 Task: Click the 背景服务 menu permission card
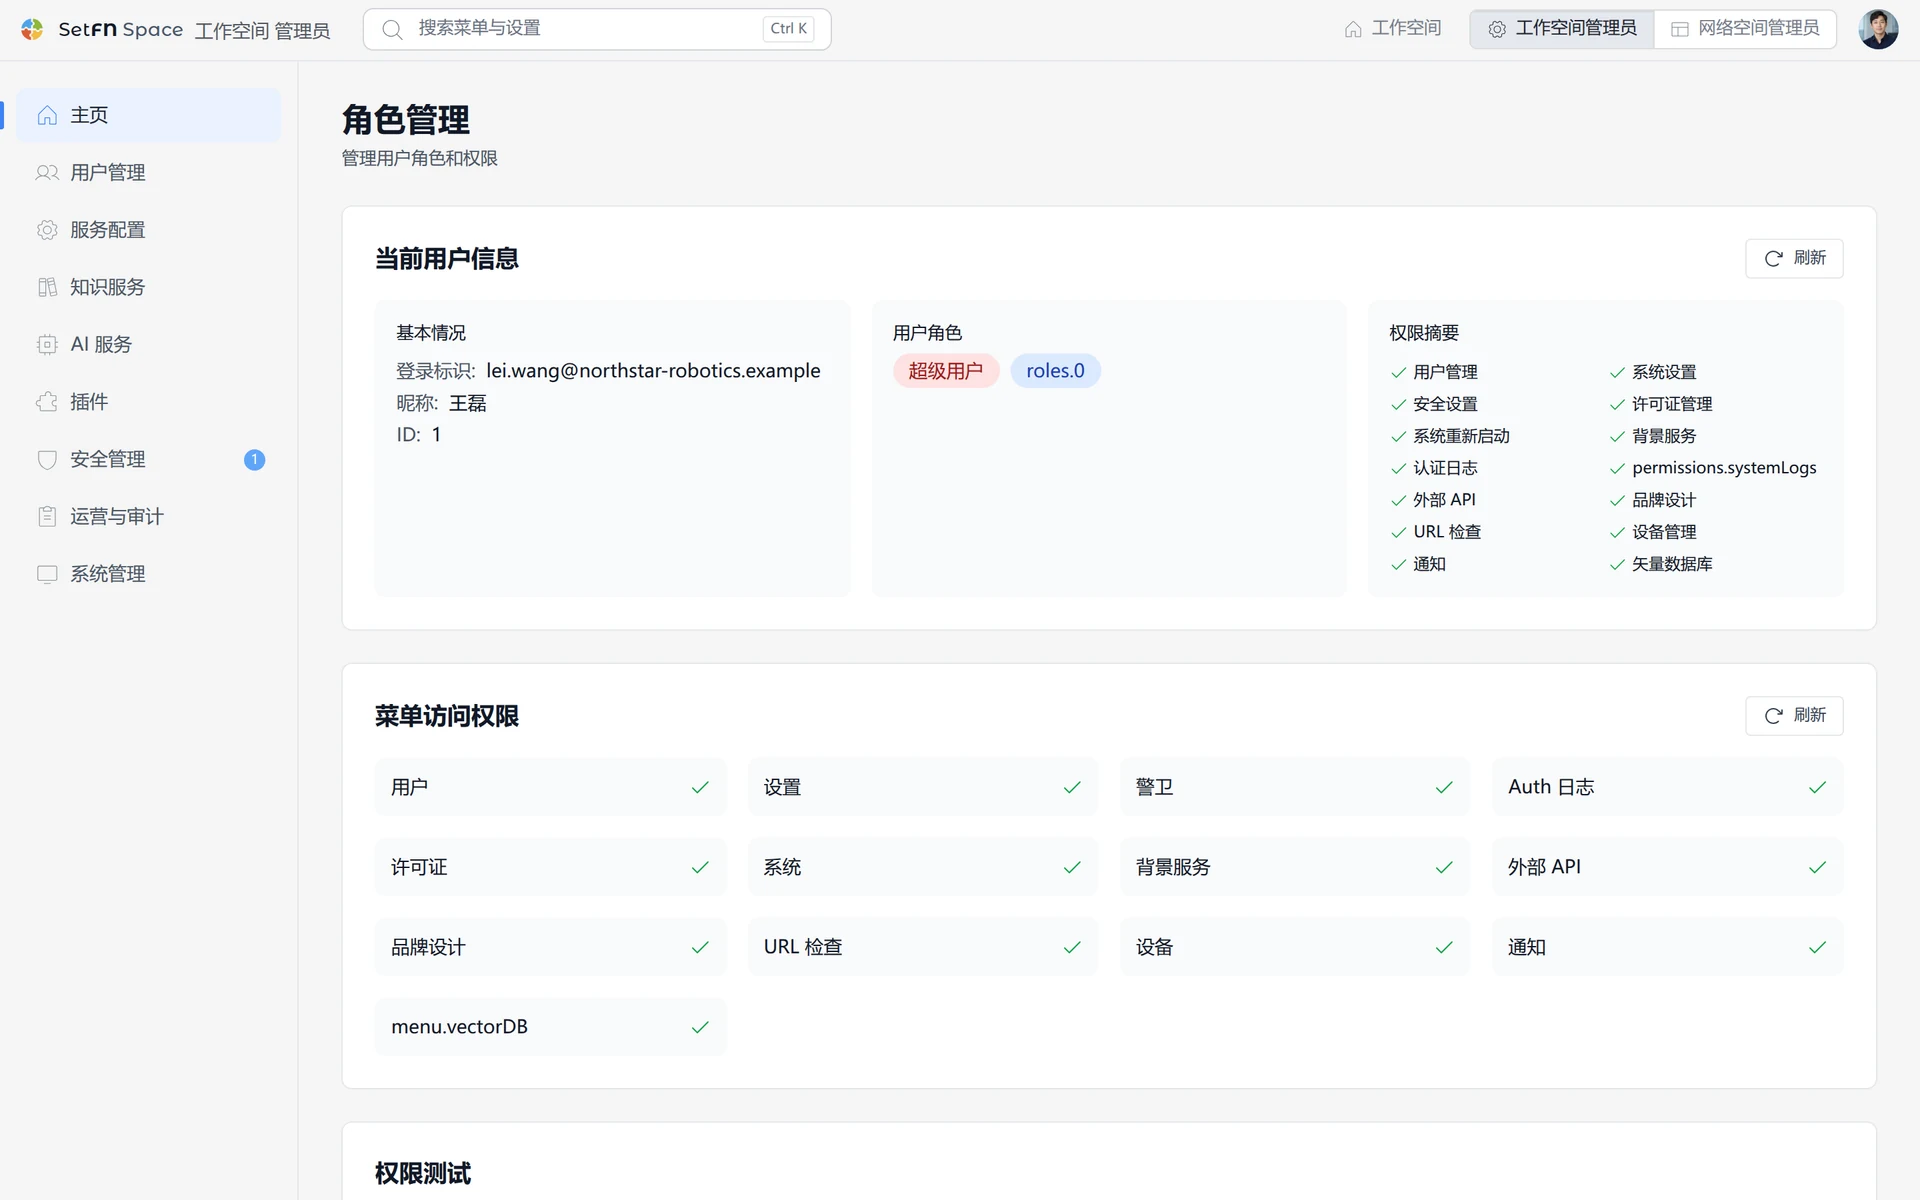tap(1295, 867)
